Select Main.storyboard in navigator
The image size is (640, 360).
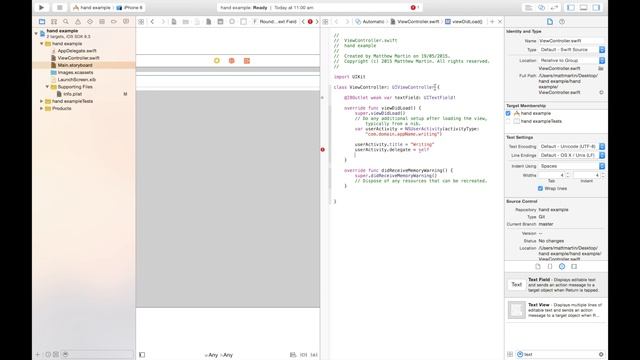point(75,65)
